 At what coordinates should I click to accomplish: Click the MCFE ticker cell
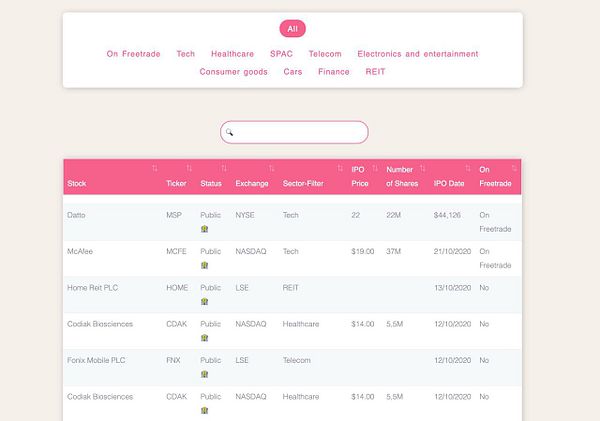(x=176, y=251)
